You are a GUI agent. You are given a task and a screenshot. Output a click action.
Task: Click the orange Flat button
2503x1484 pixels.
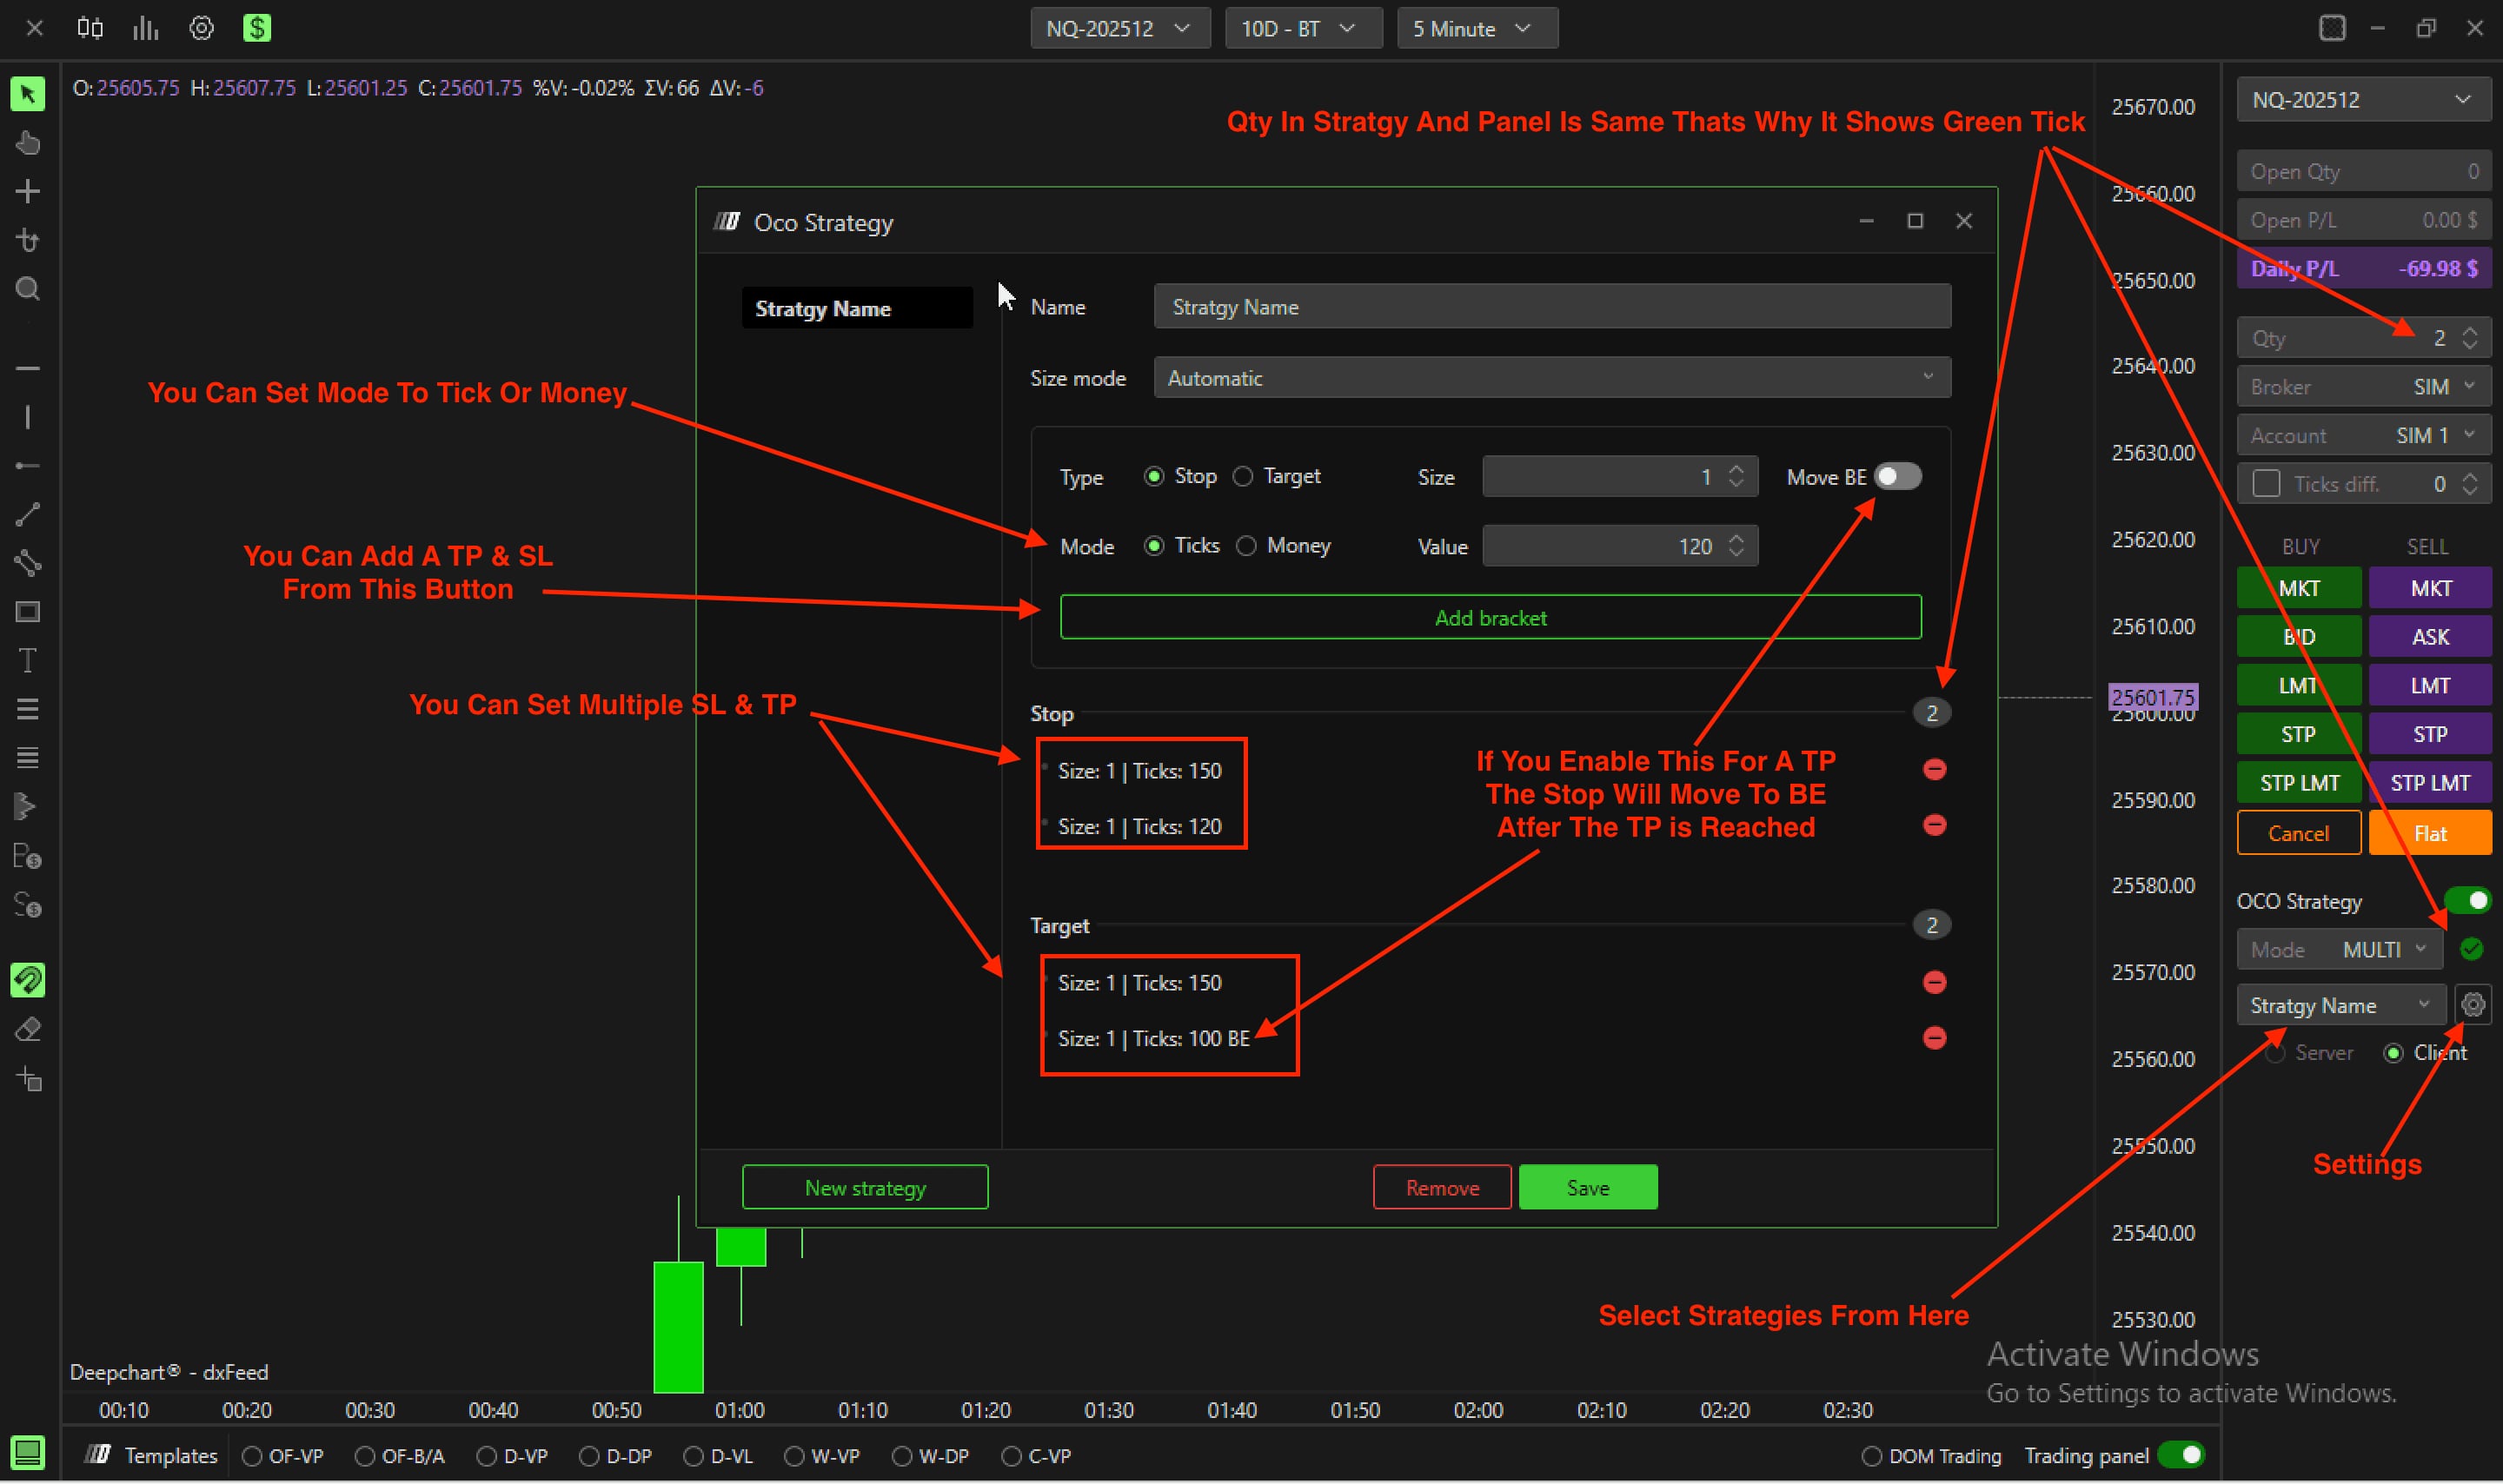pos(2429,833)
